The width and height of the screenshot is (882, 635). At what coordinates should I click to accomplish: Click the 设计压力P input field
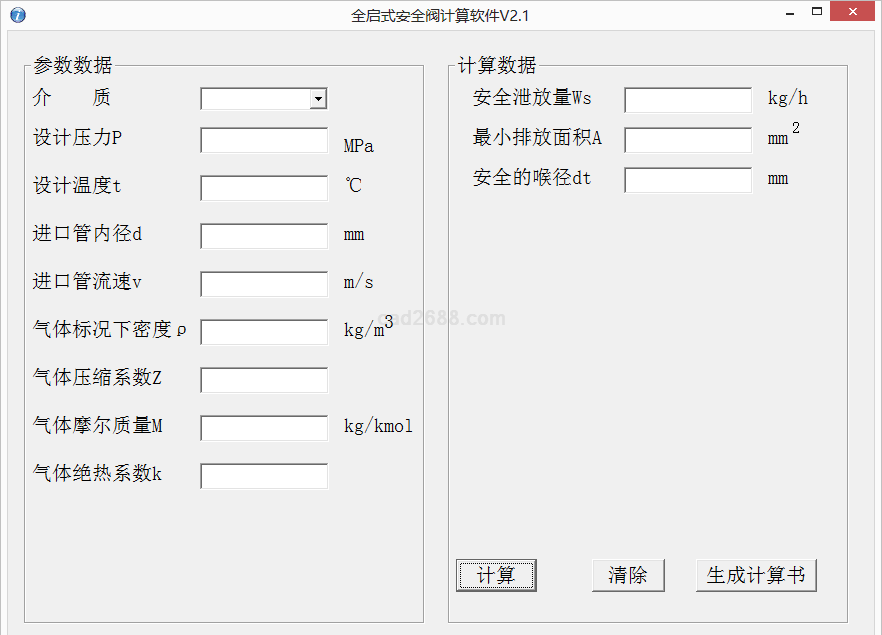point(264,141)
